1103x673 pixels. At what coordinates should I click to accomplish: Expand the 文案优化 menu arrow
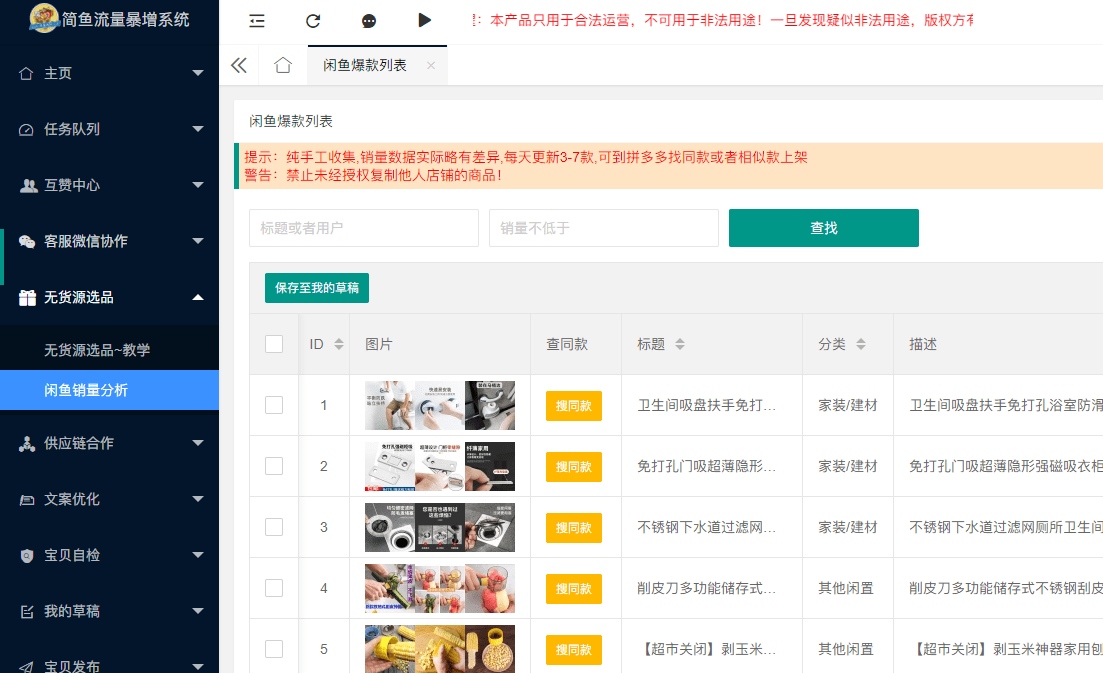[x=198, y=499]
